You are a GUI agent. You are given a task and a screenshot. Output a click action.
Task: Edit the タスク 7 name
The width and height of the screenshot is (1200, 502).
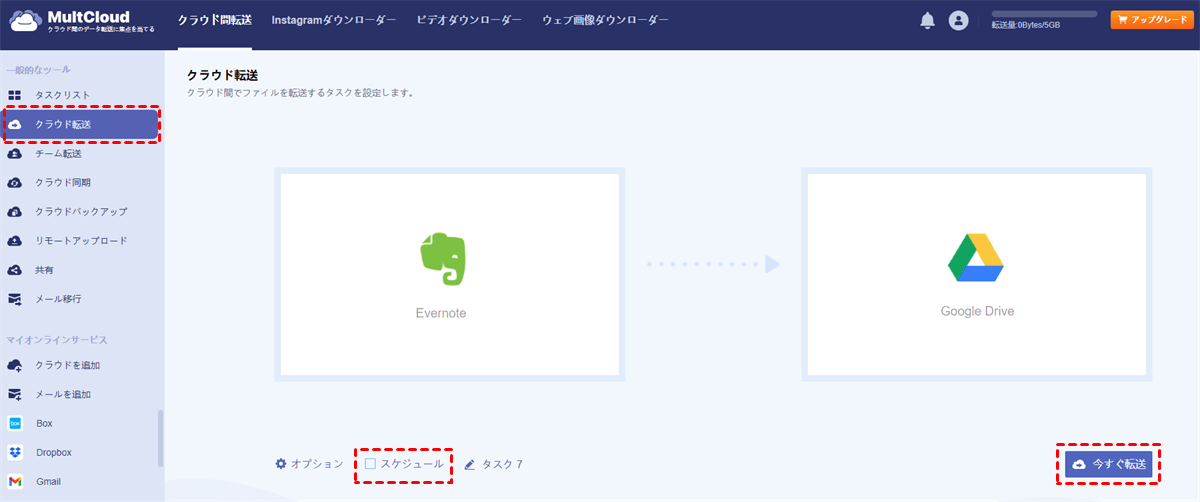(493, 464)
